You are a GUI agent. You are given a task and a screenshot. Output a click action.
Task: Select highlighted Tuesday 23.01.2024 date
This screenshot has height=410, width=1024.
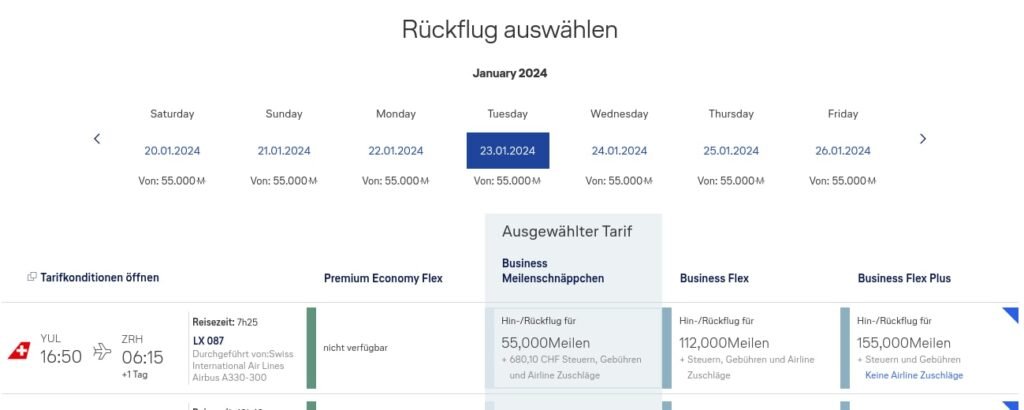(508, 151)
